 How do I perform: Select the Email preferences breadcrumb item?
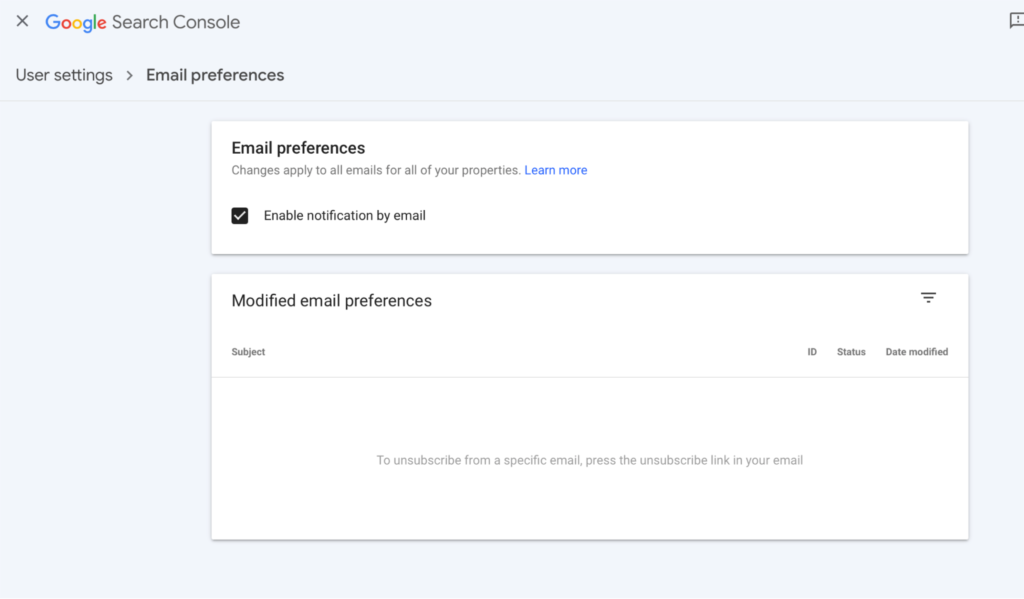point(215,75)
